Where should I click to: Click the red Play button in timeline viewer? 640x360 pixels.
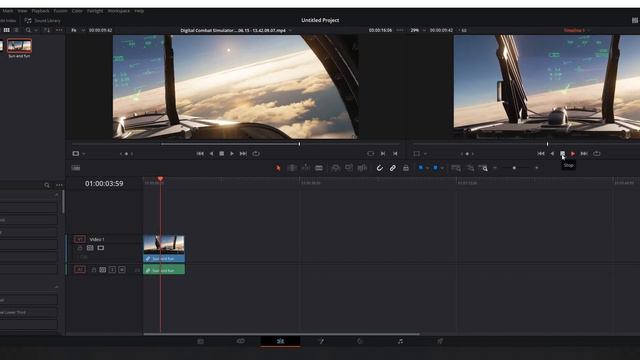(573, 153)
